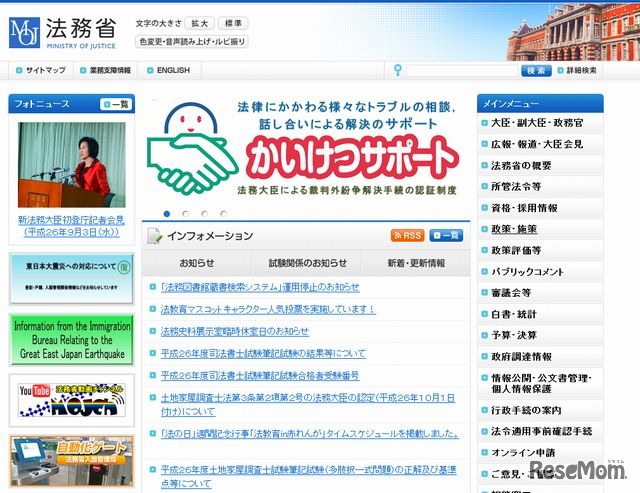Open 審議会等 menu item
The height and width of the screenshot is (493, 640).
[x=540, y=293]
